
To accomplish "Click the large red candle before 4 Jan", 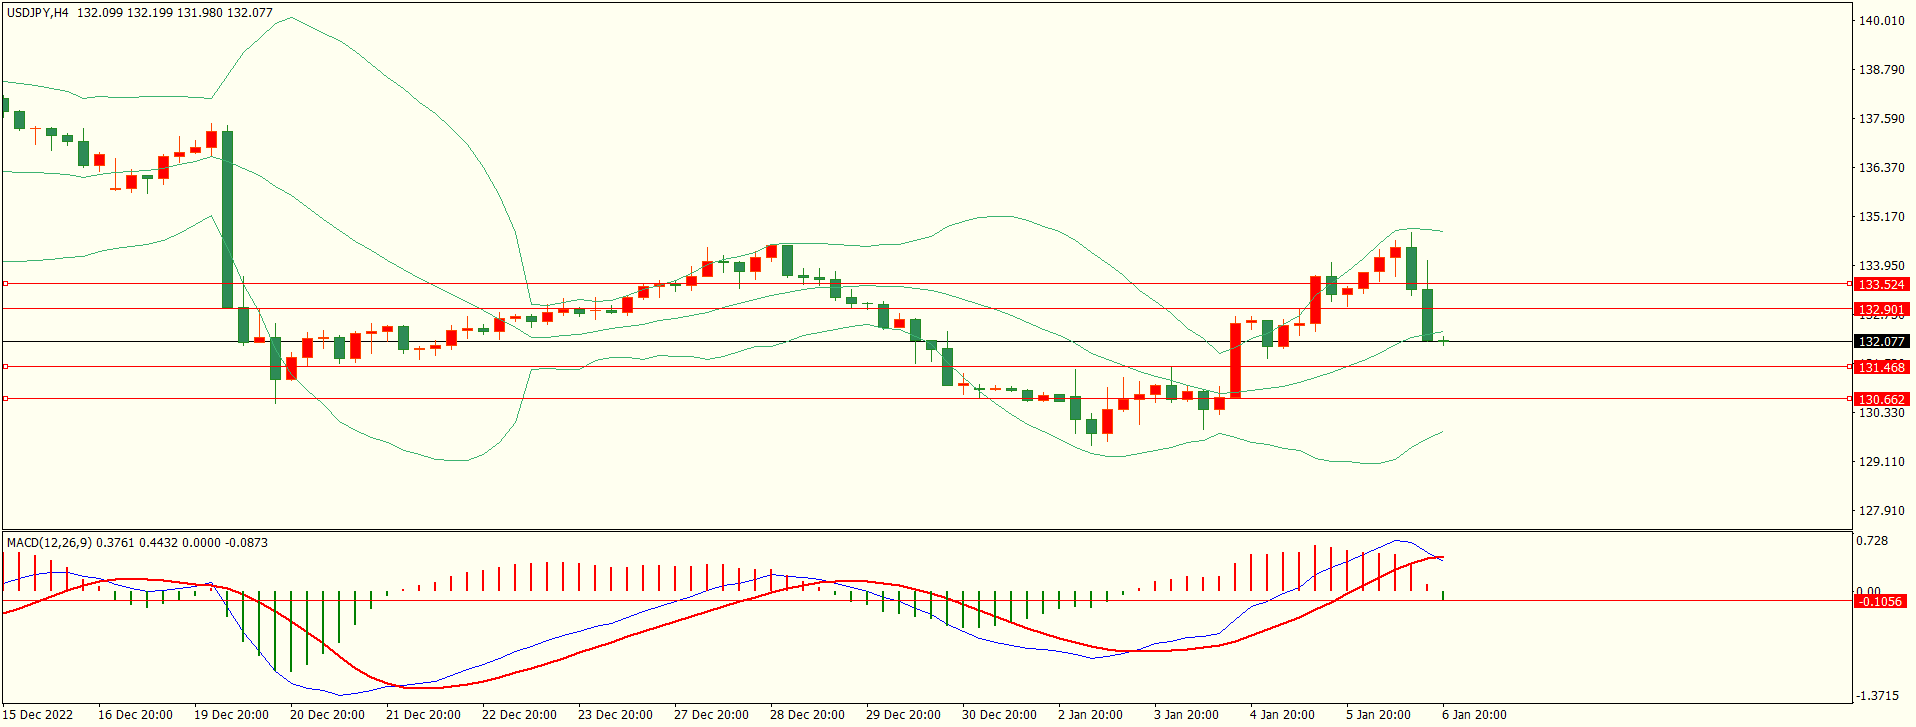I will click(1235, 360).
